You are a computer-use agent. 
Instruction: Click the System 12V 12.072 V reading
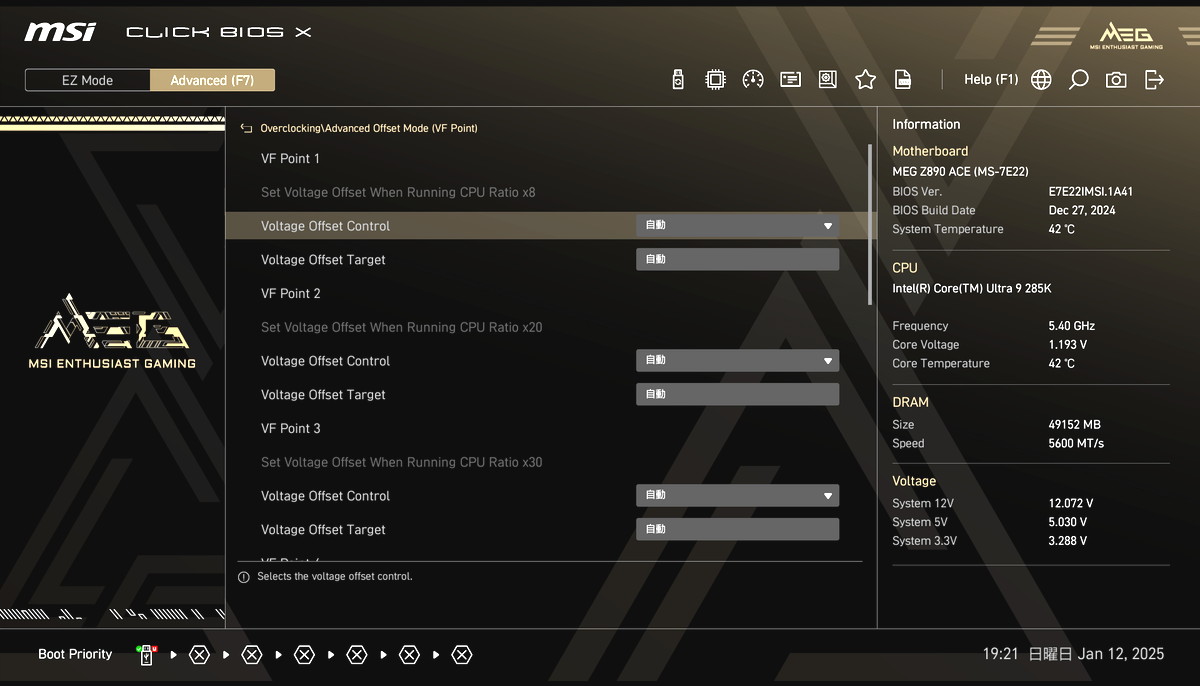(x=1071, y=504)
